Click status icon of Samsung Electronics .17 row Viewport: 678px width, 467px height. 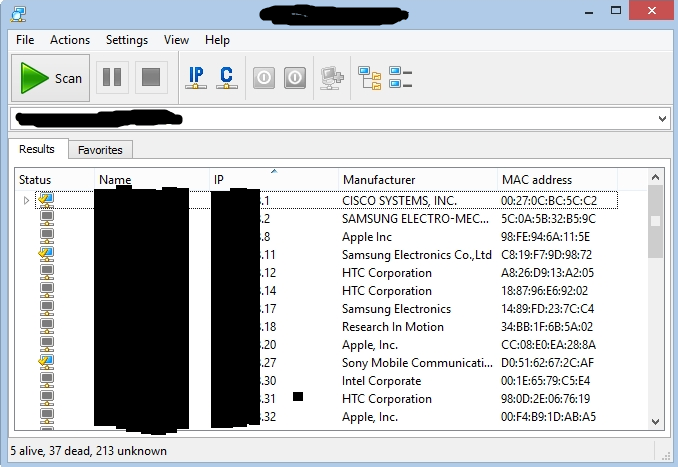click(x=47, y=308)
